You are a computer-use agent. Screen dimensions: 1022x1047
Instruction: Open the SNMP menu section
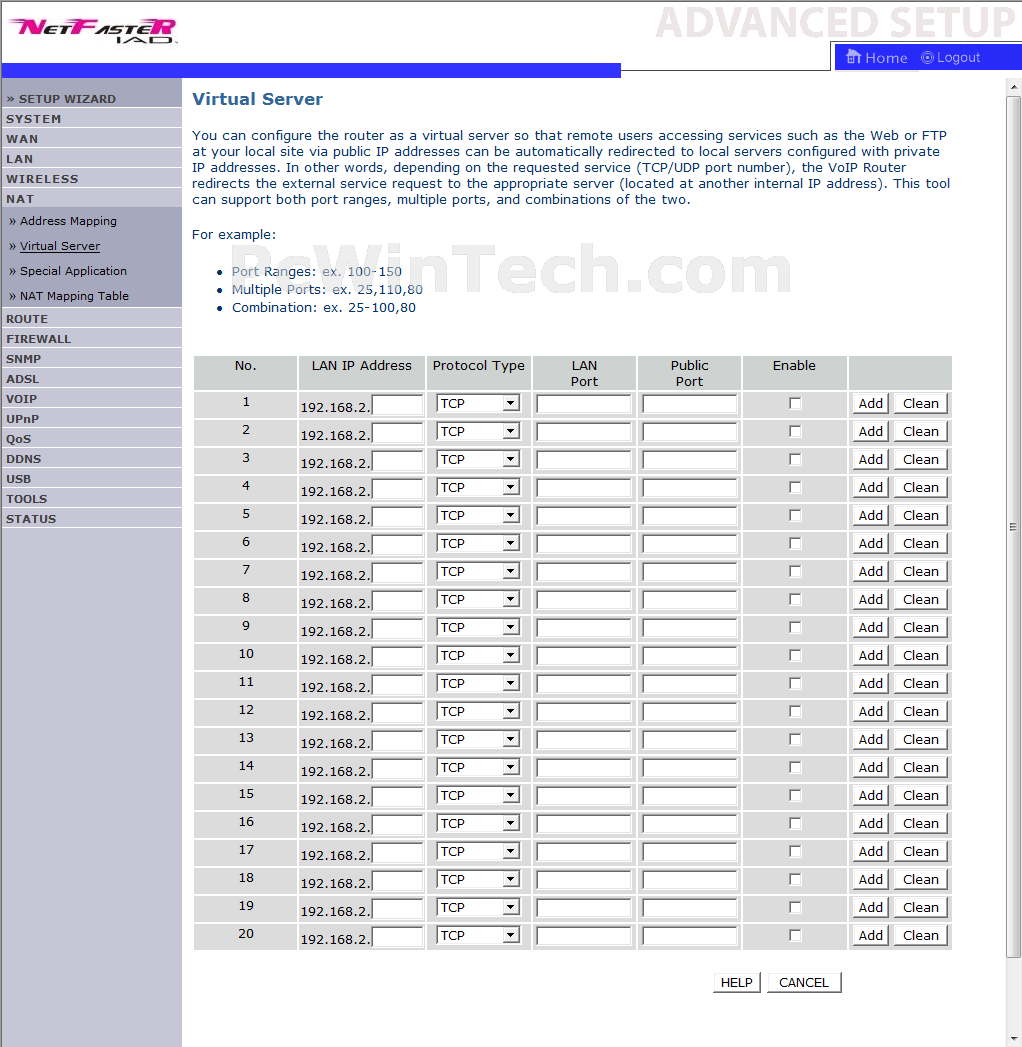tap(23, 359)
